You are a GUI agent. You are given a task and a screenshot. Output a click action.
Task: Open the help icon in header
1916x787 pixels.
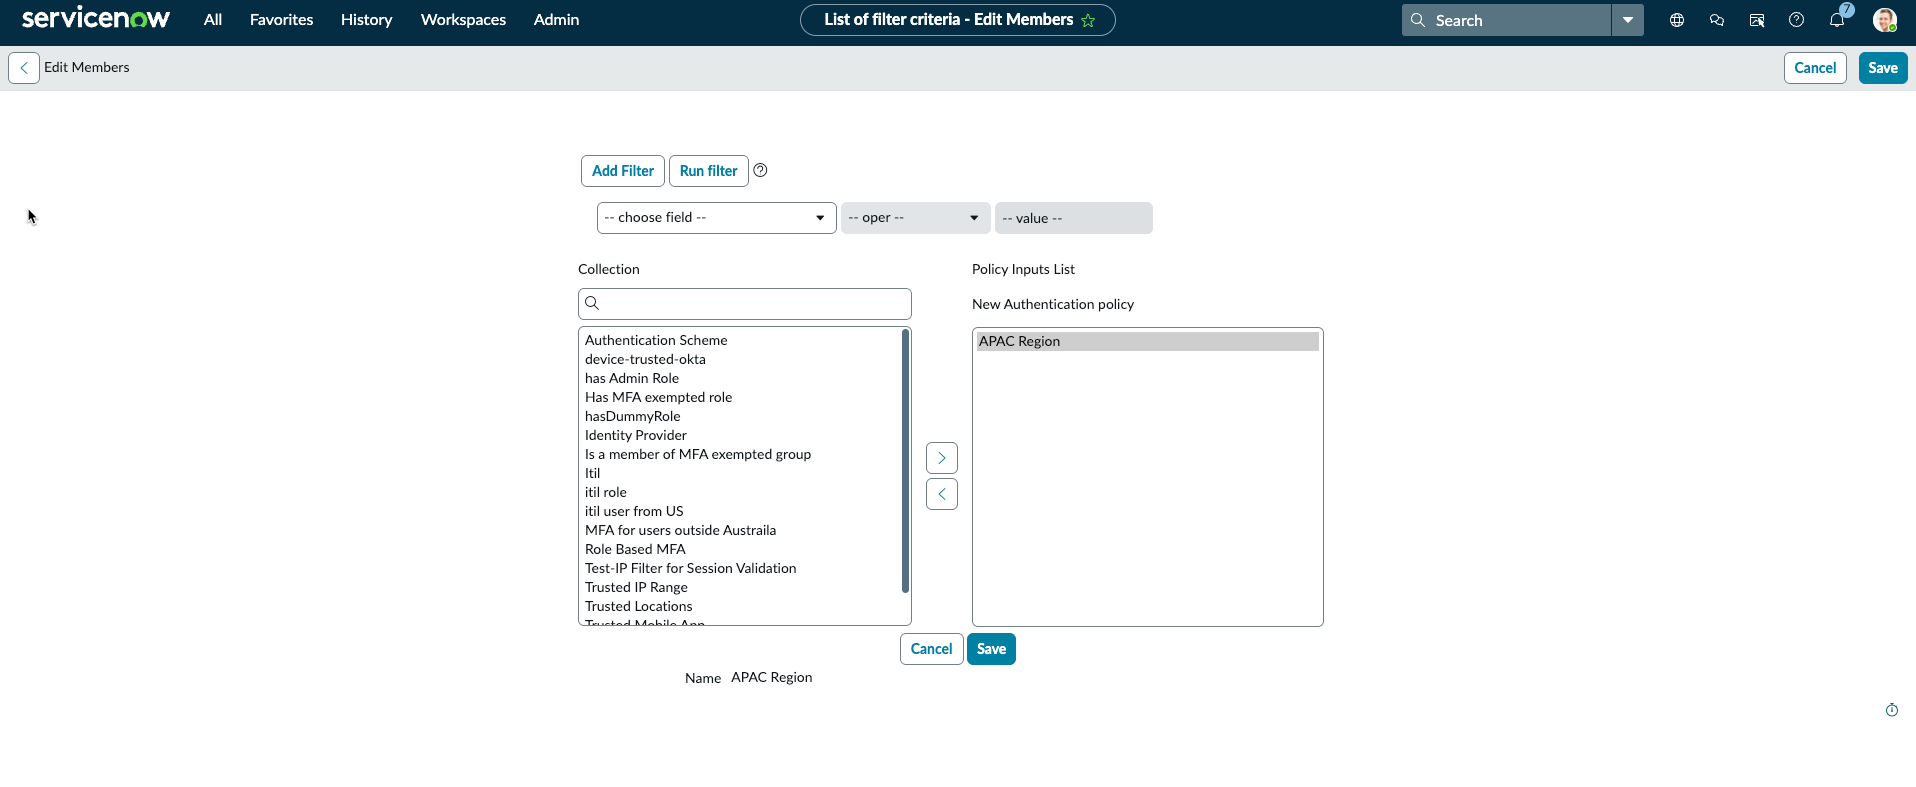(x=1797, y=20)
